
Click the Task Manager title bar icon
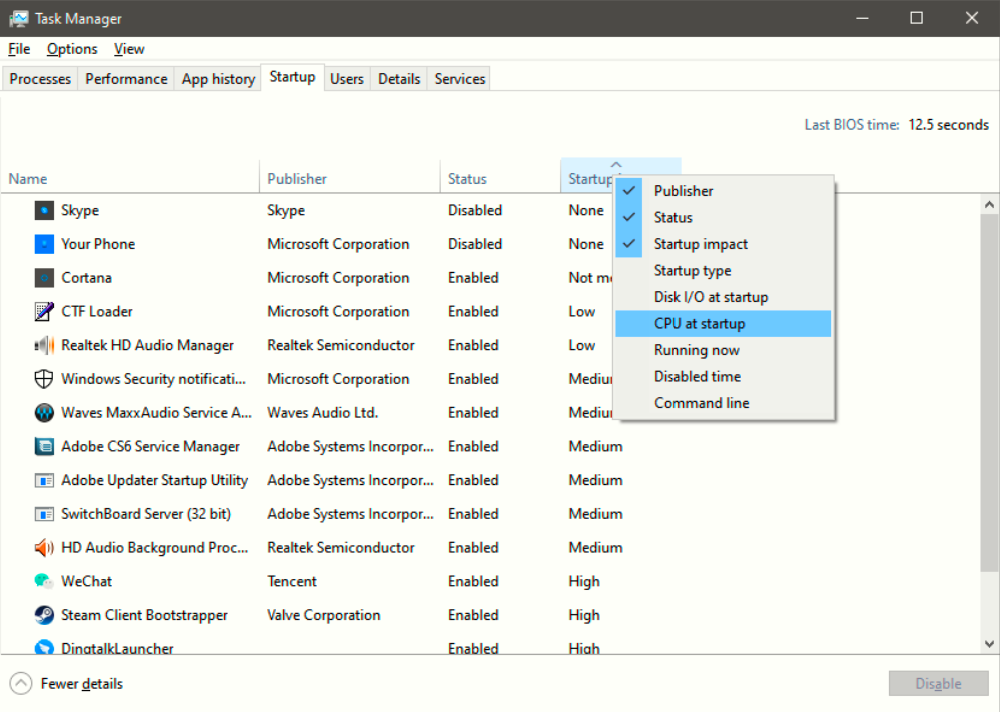click(18, 19)
